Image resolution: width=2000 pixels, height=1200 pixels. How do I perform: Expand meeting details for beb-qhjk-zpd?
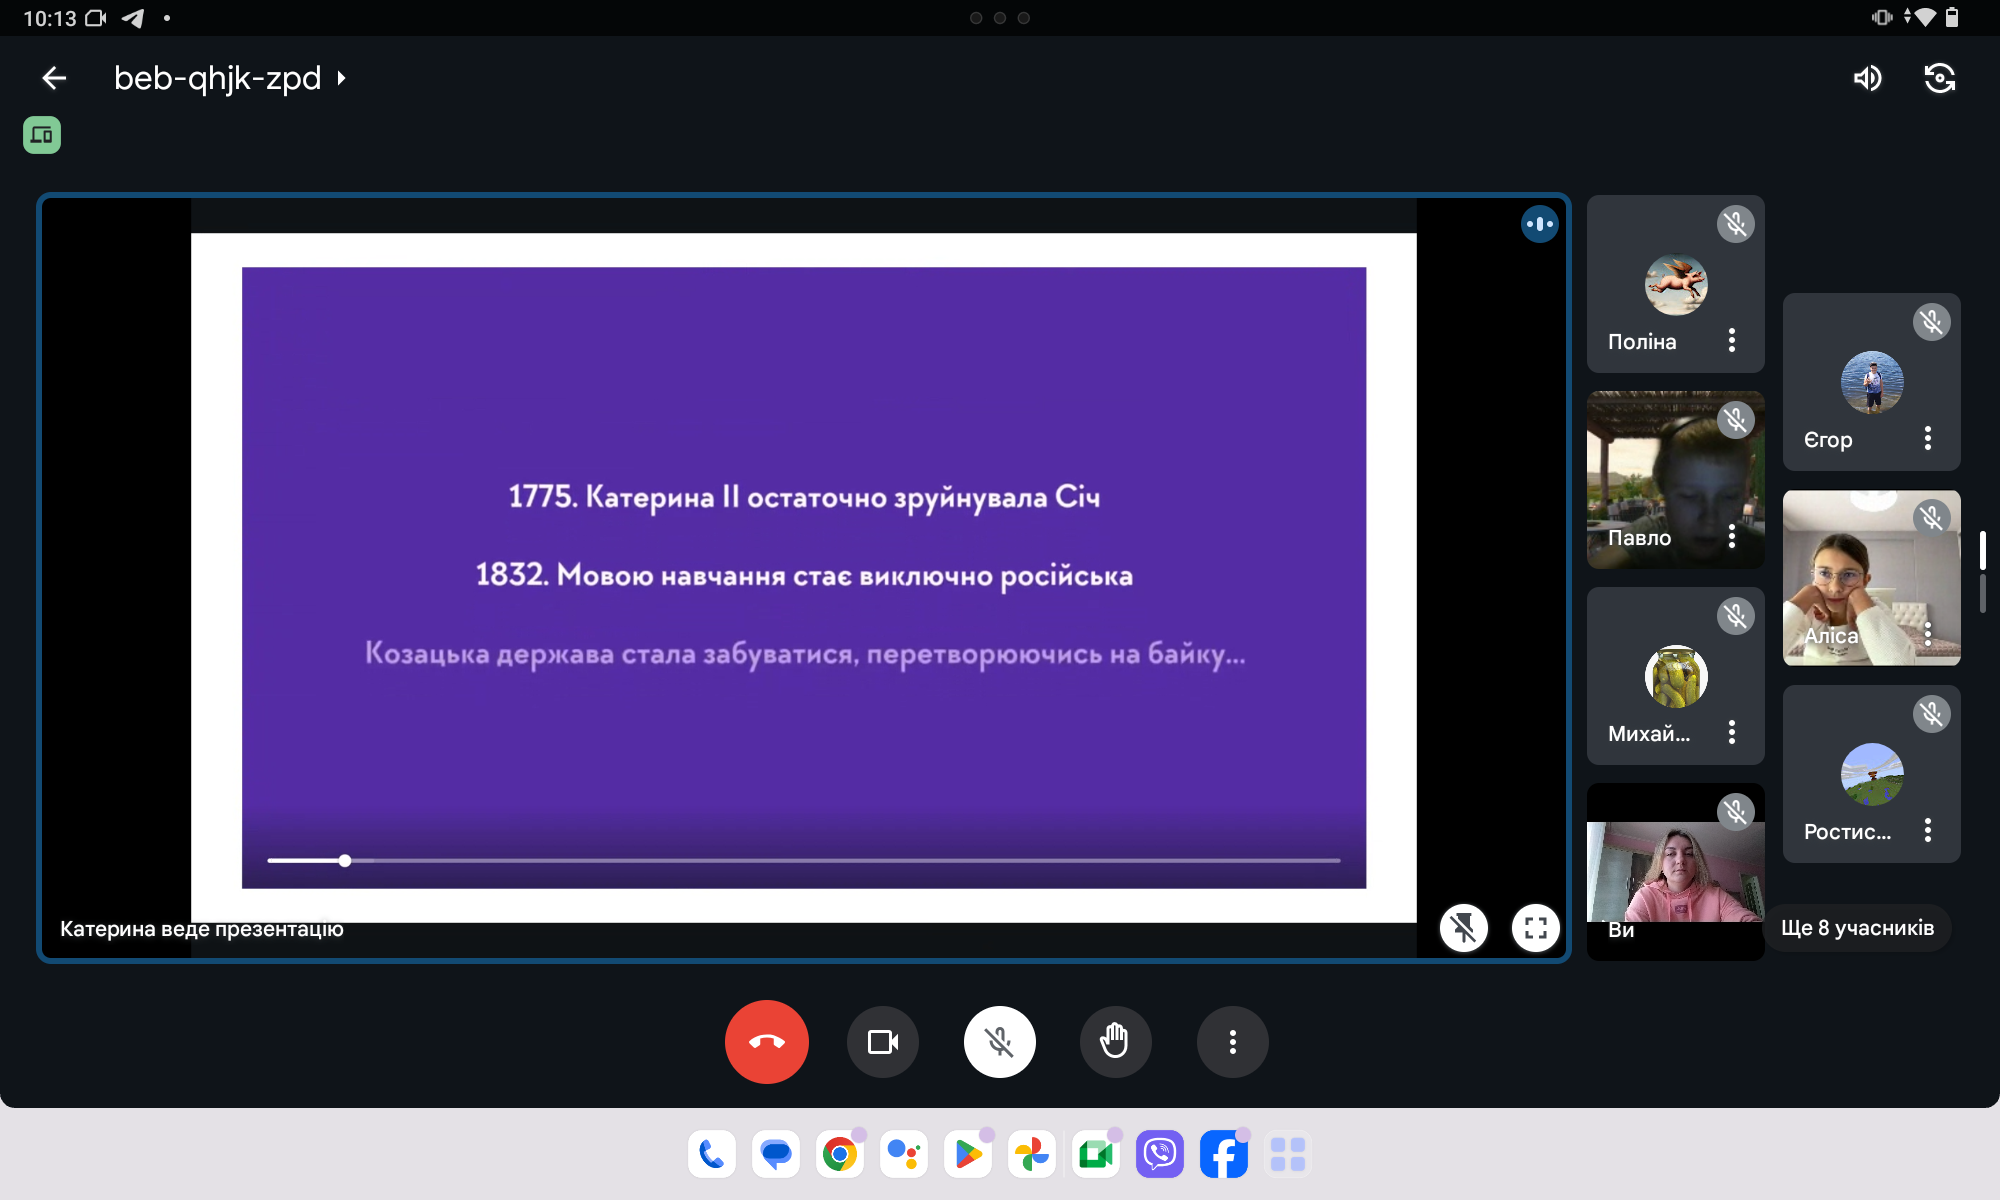click(342, 78)
